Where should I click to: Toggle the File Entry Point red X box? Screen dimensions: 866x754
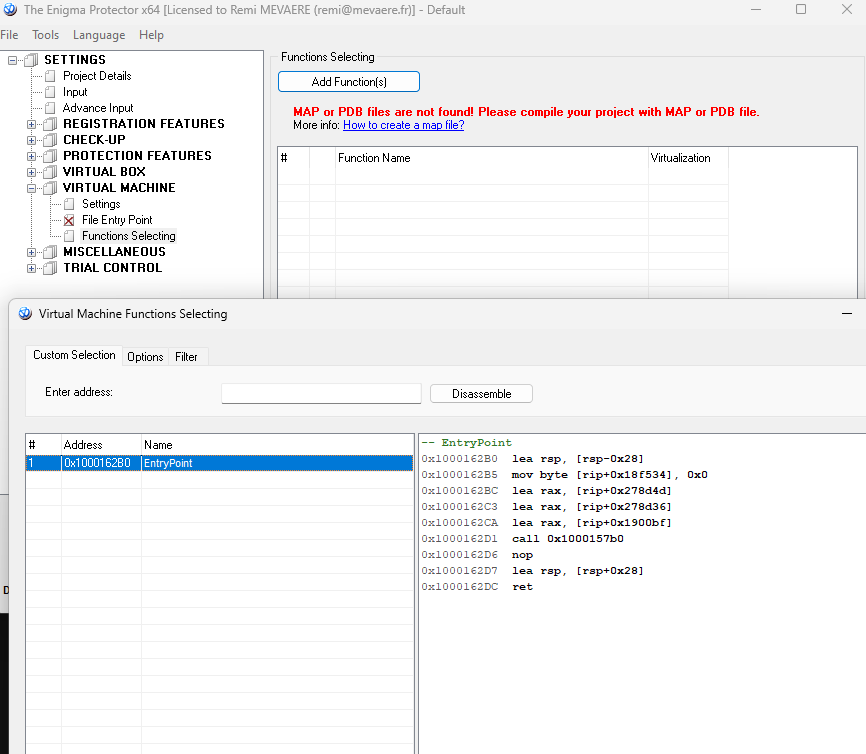(69, 220)
